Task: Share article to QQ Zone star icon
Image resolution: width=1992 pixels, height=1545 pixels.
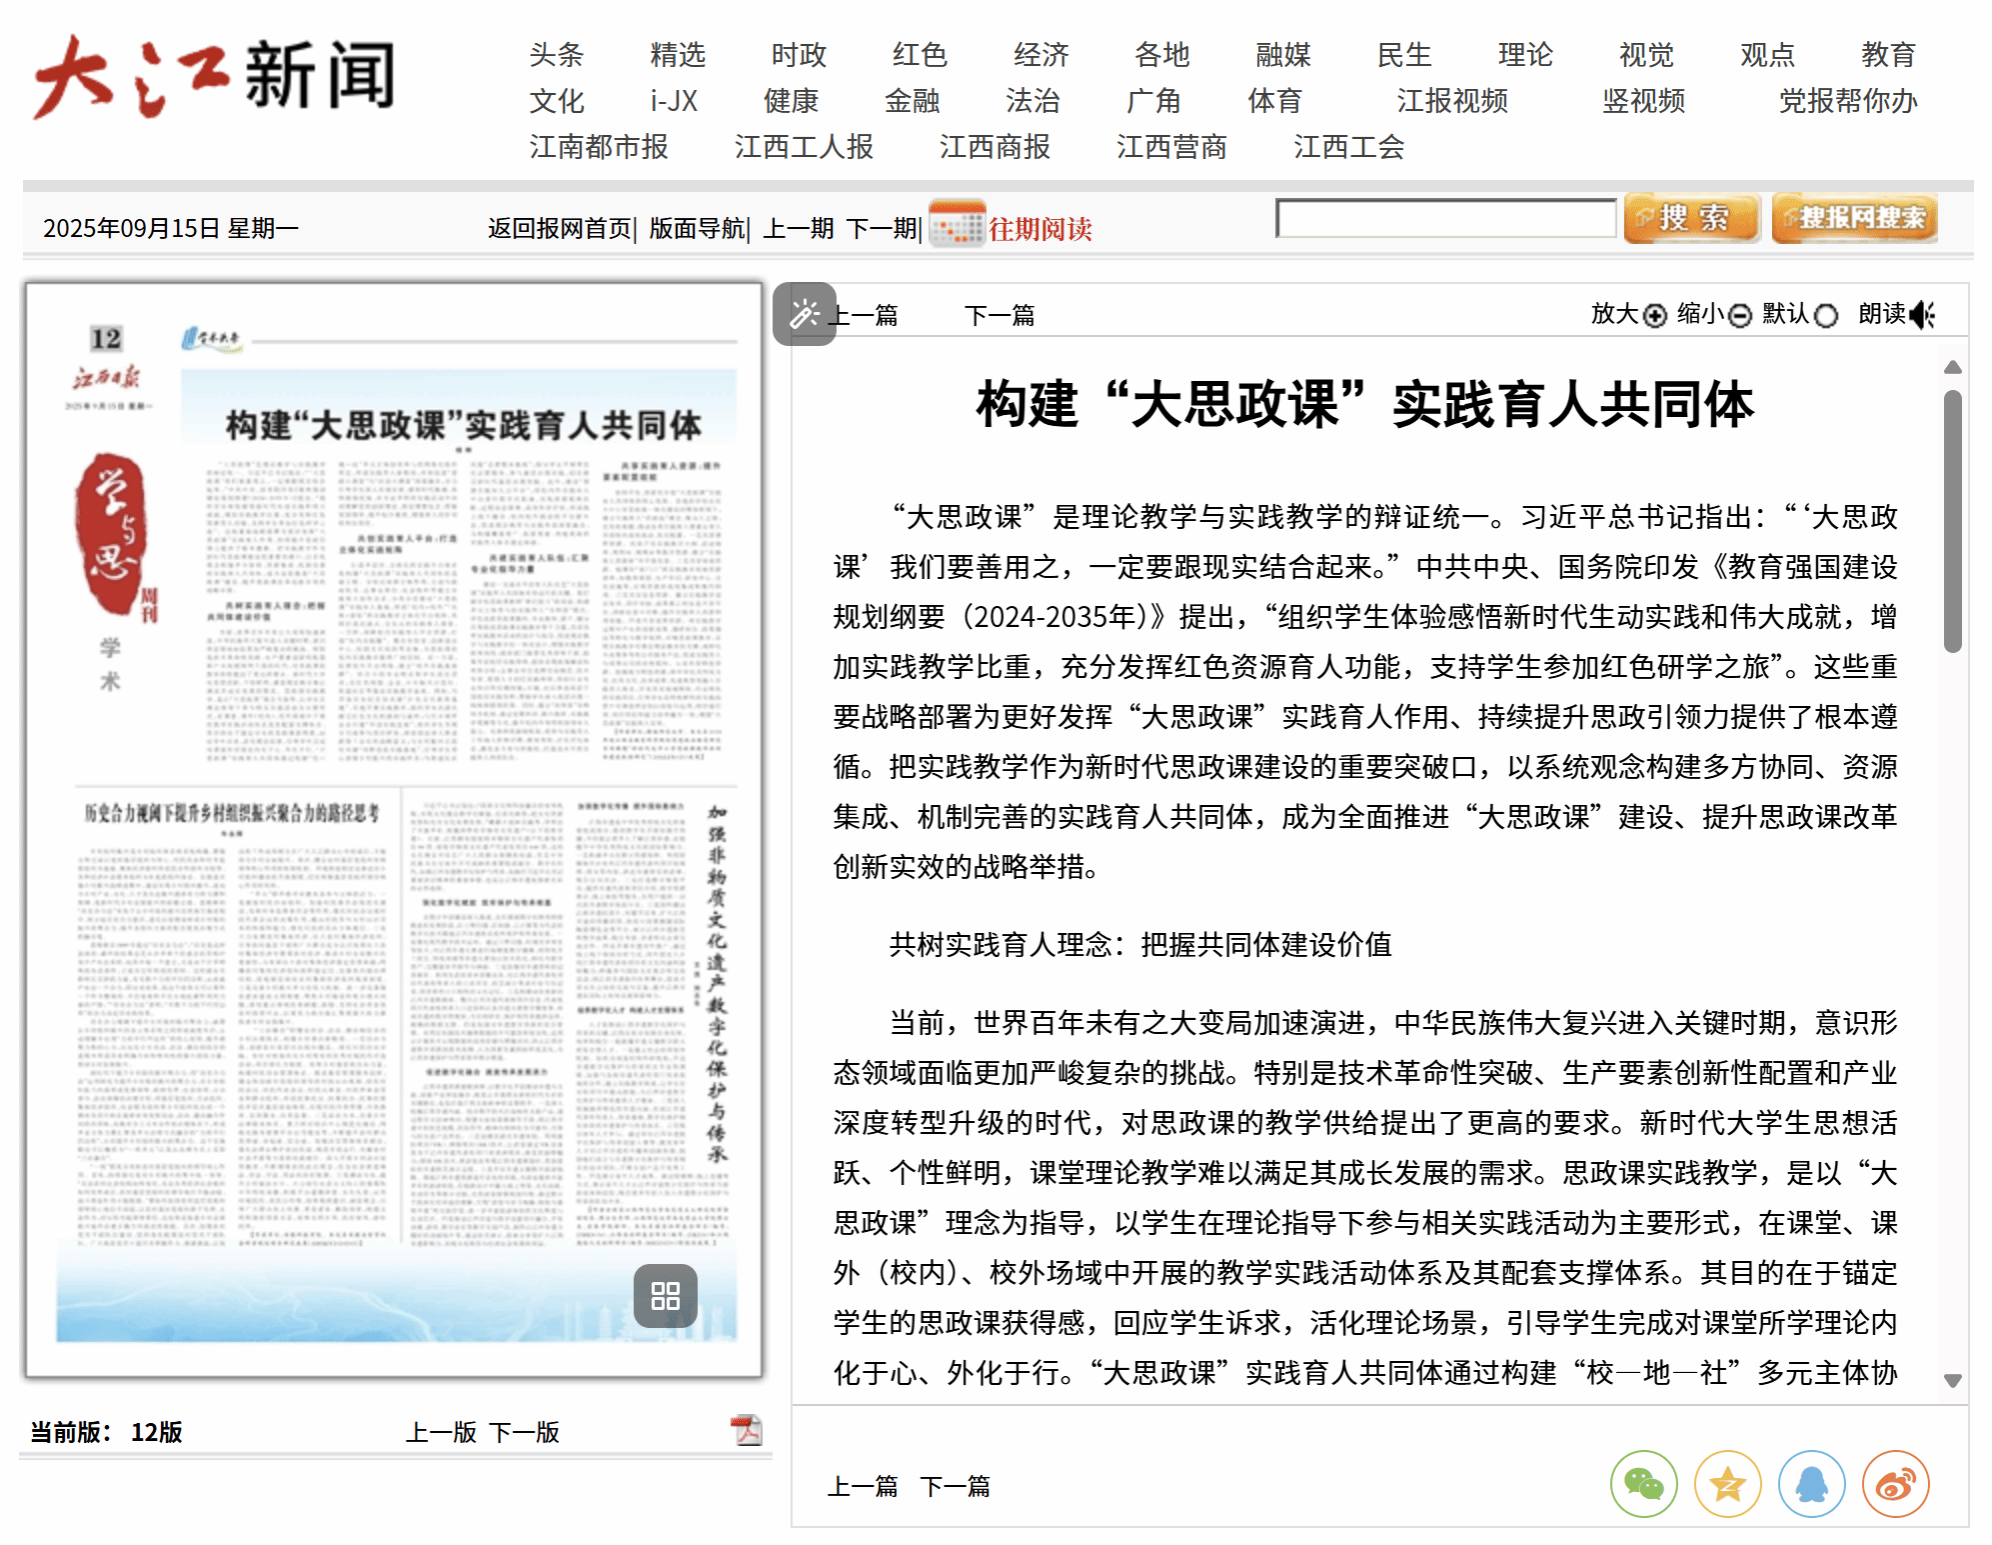Action: pyautogui.click(x=1727, y=1484)
